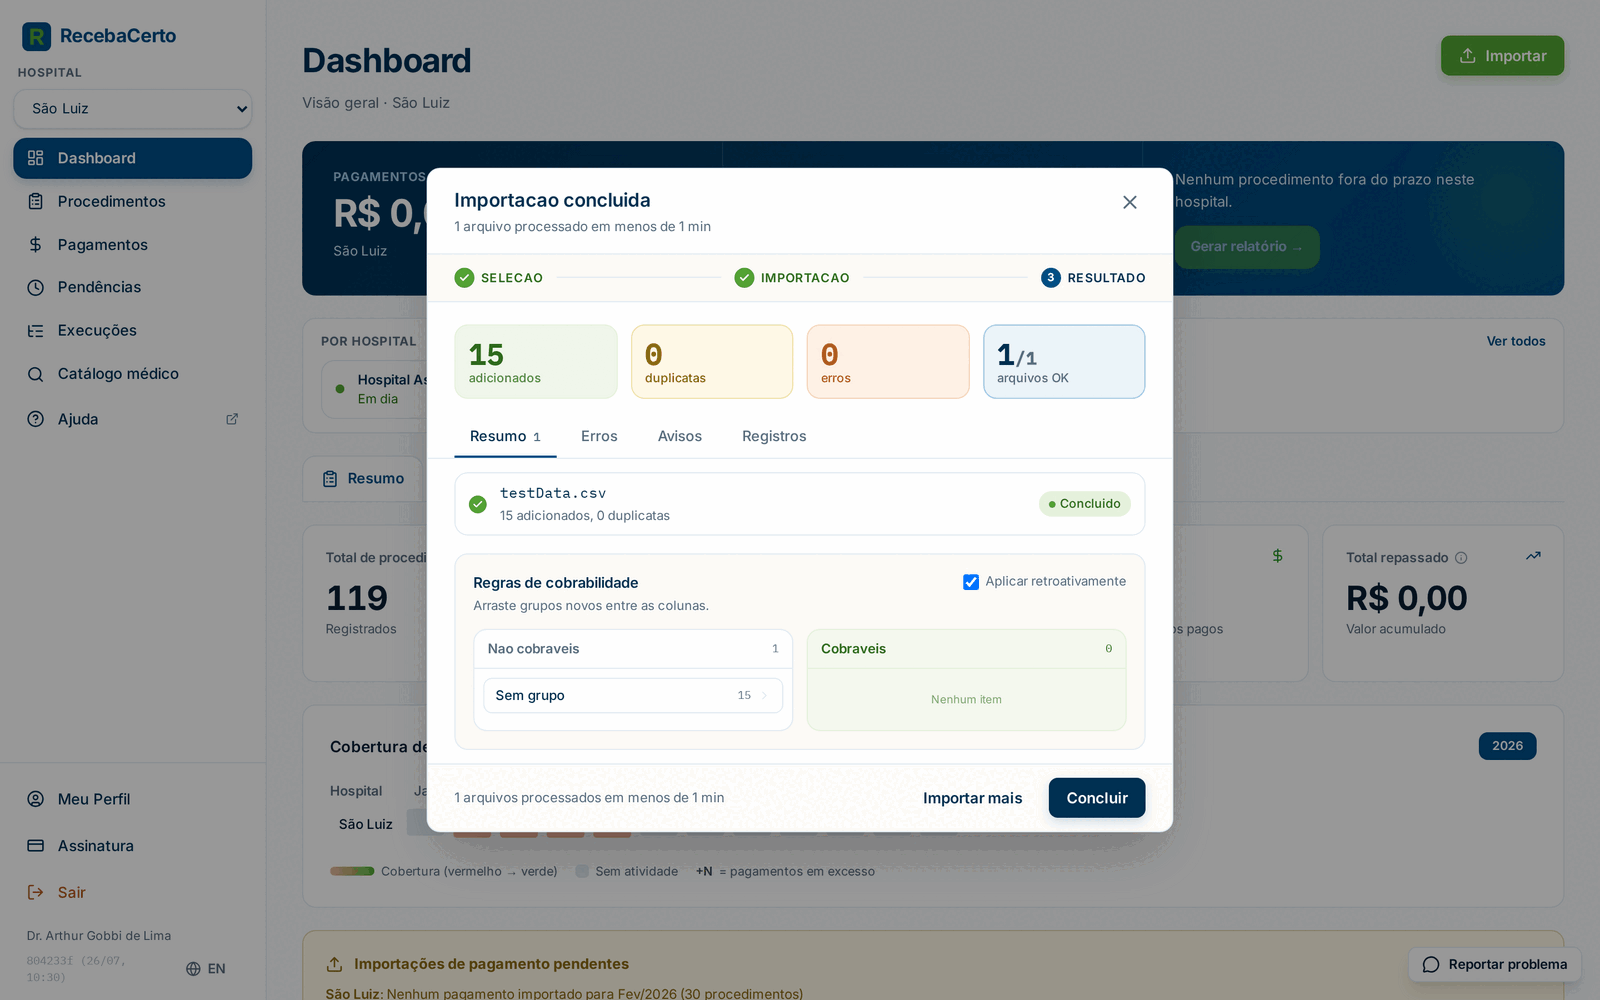Close the Importacao concluida dialog
1600x1000 pixels.
coord(1130,202)
